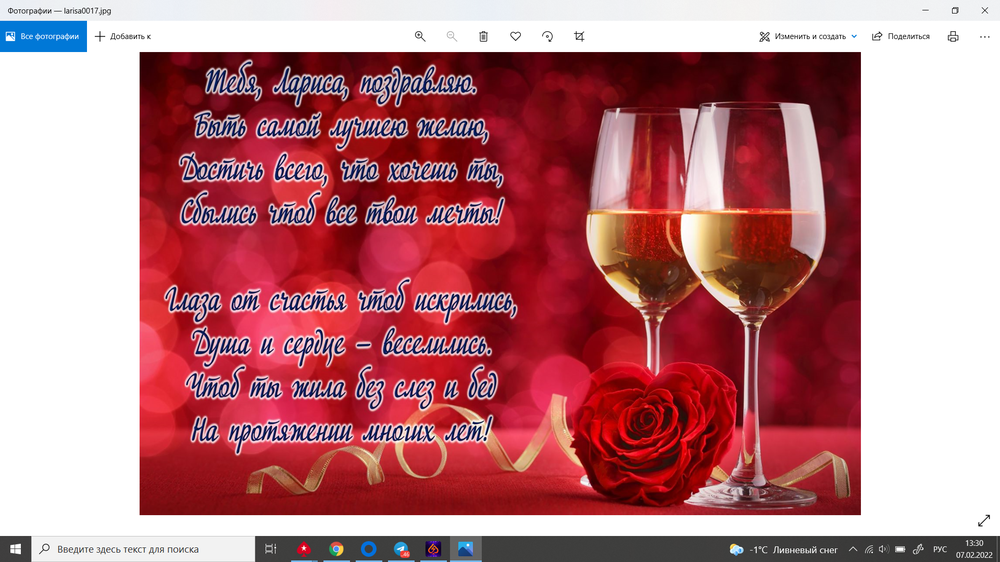The height and width of the screenshot is (562, 1000).
Task: Switch input language via 'РУС' indicator
Action: pos(939,549)
